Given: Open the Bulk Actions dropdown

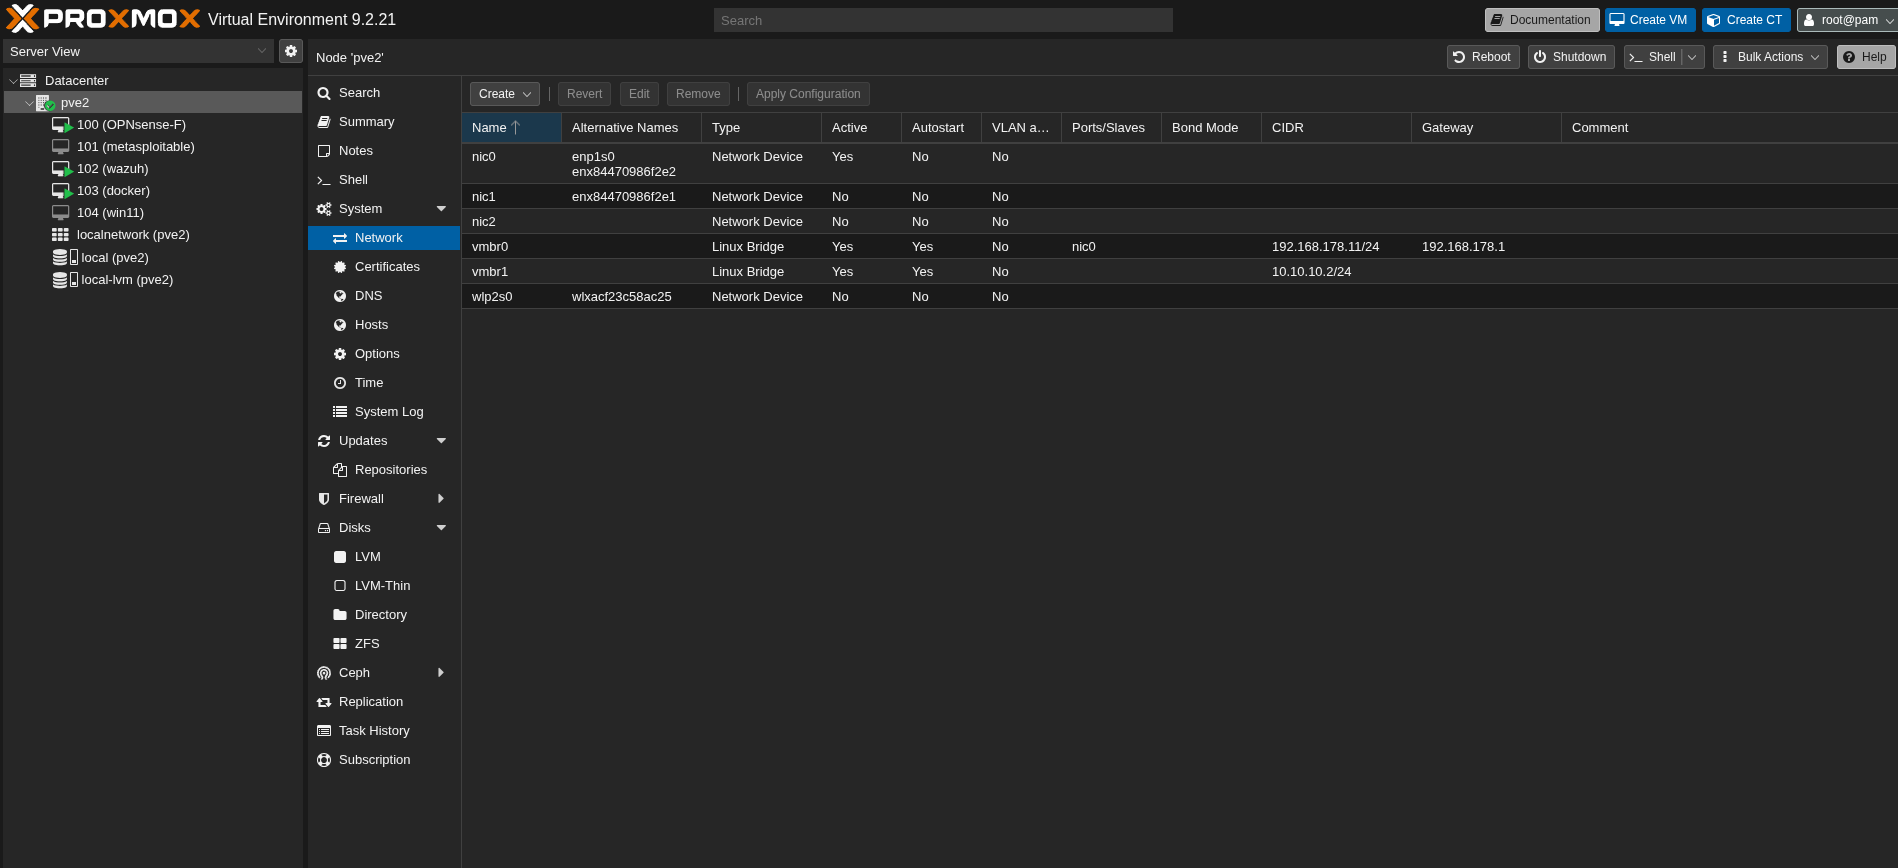Looking at the screenshot, I should coord(1770,57).
